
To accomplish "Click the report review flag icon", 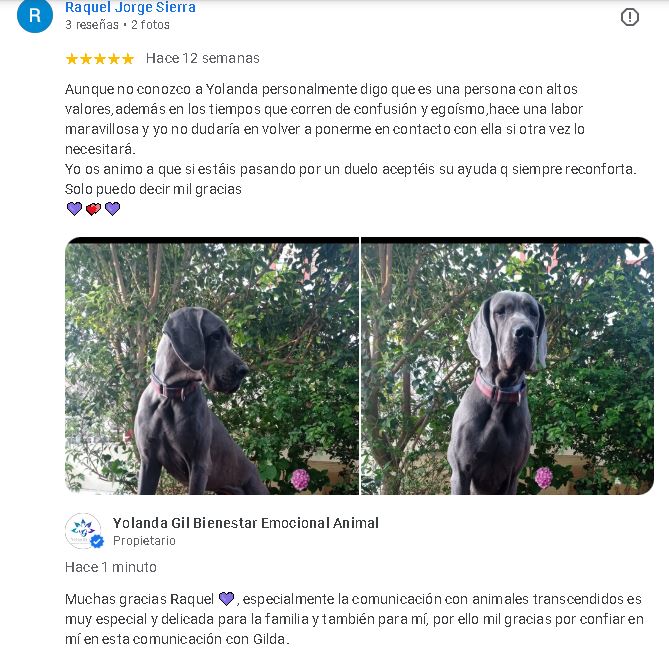I will (629, 17).
